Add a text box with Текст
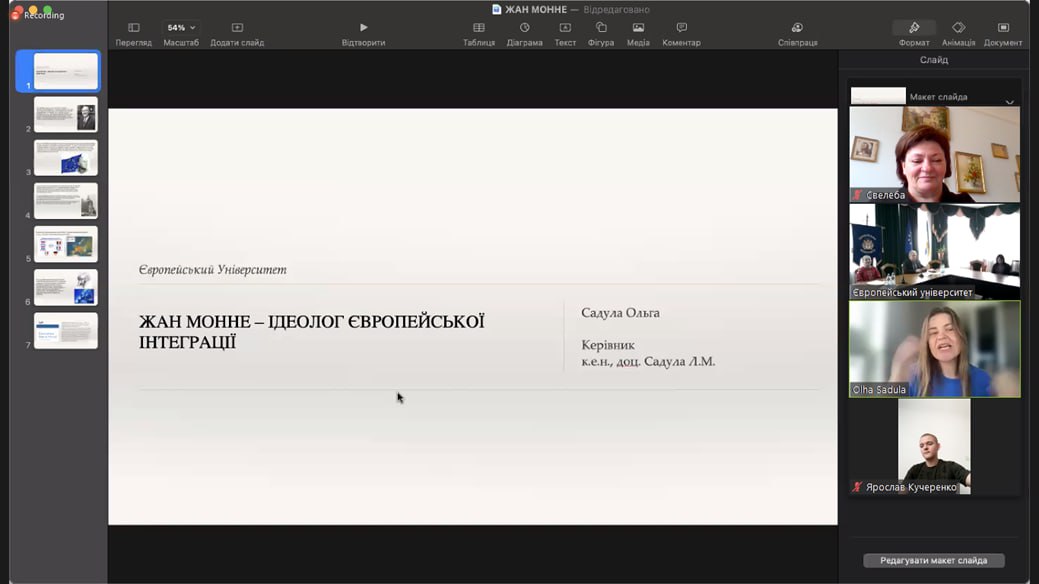 (x=565, y=28)
